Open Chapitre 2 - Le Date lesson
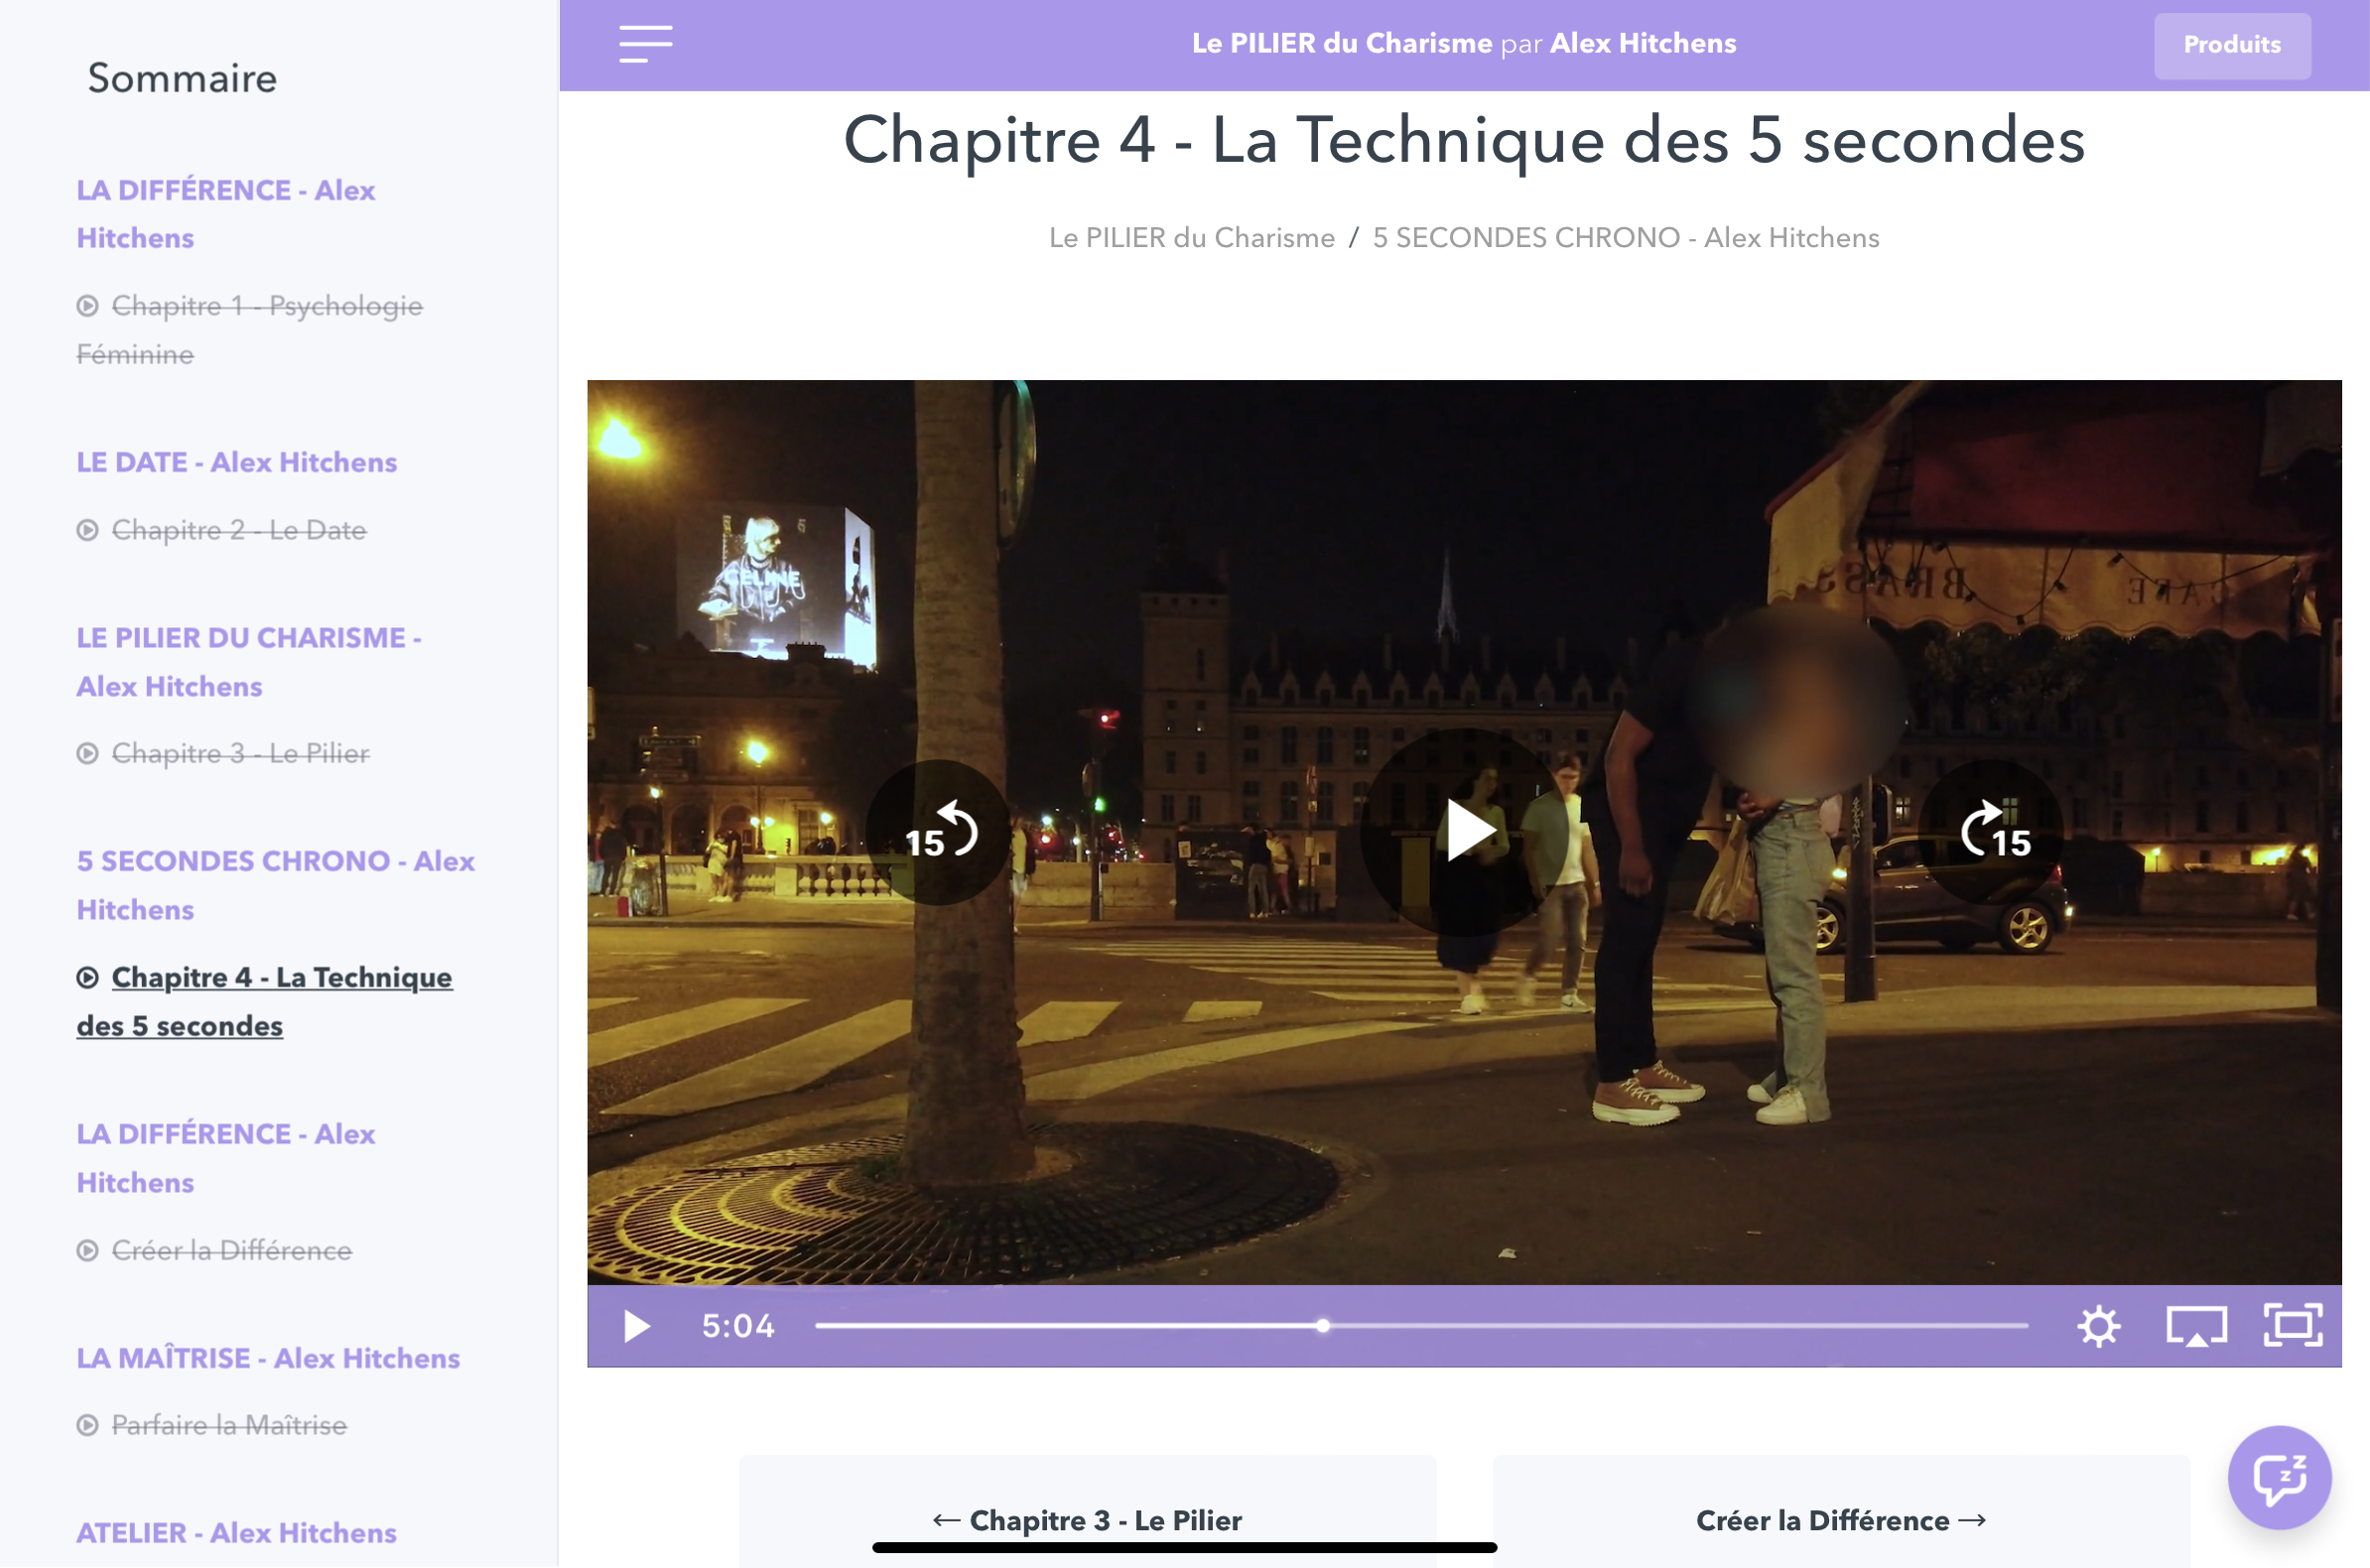 click(238, 530)
